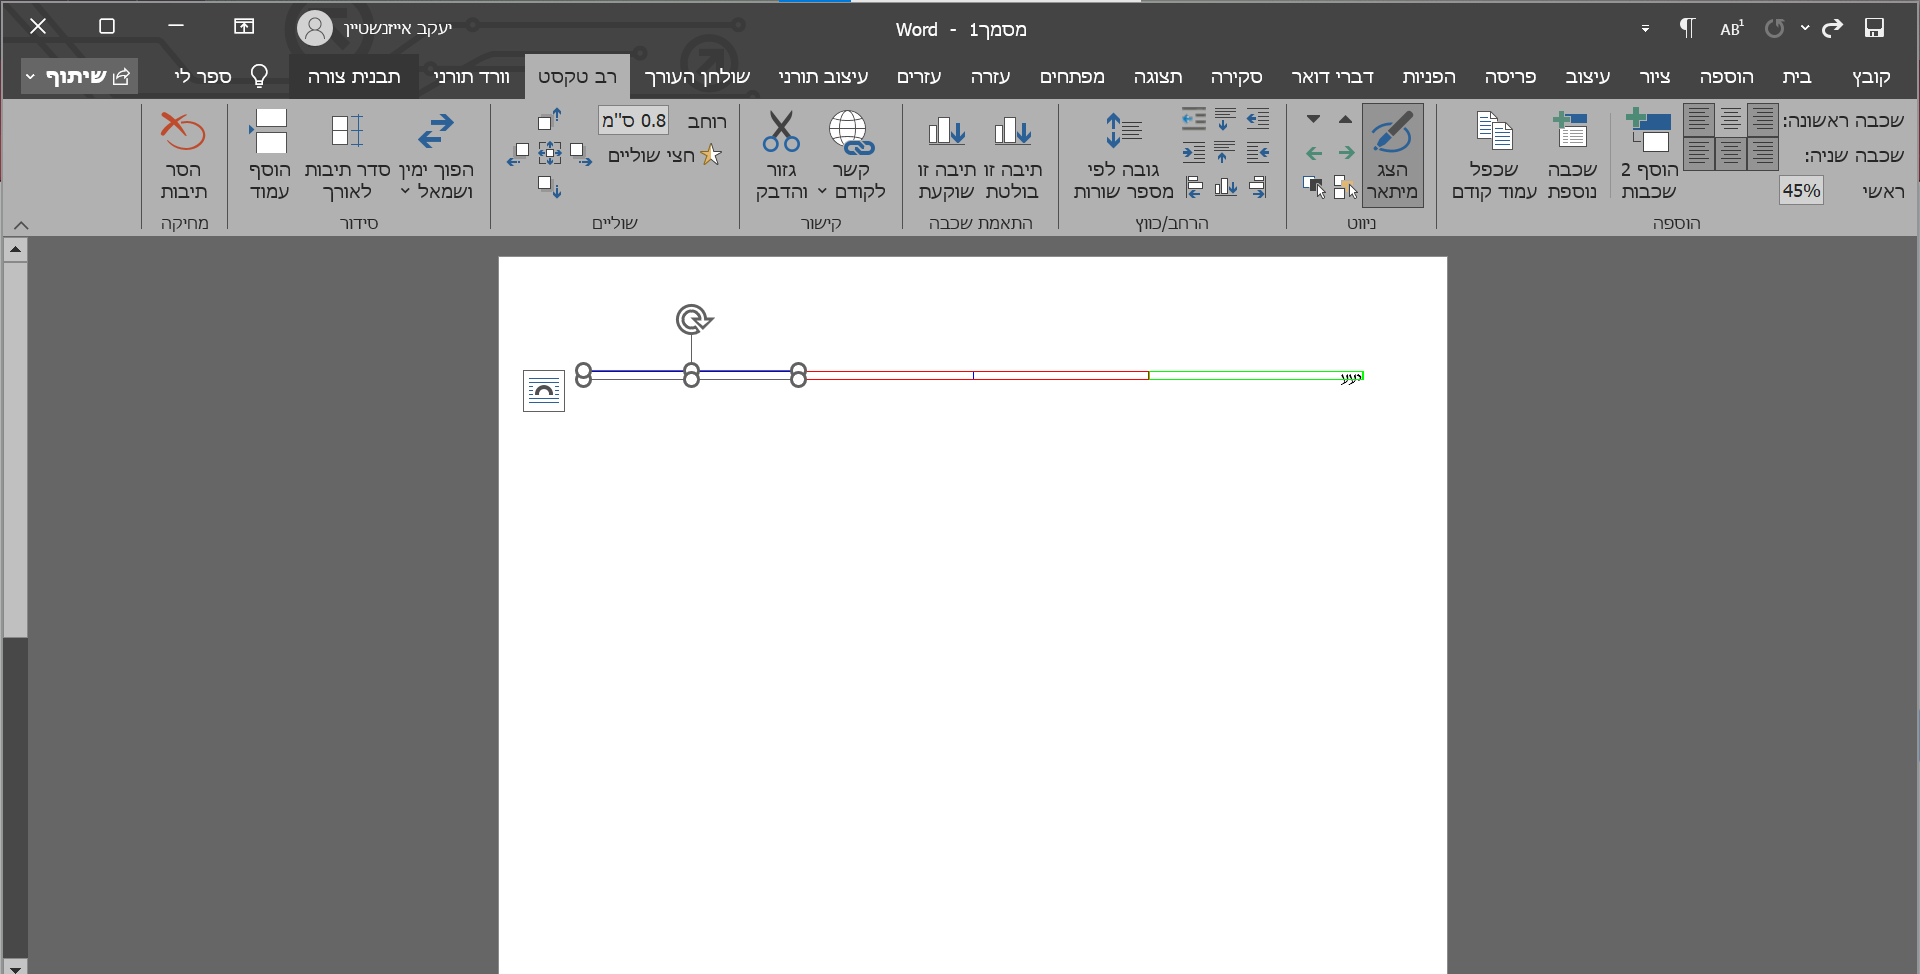The width and height of the screenshot is (1920, 974).
Task: Select left alignment for first layer
Action: [x=1699, y=120]
